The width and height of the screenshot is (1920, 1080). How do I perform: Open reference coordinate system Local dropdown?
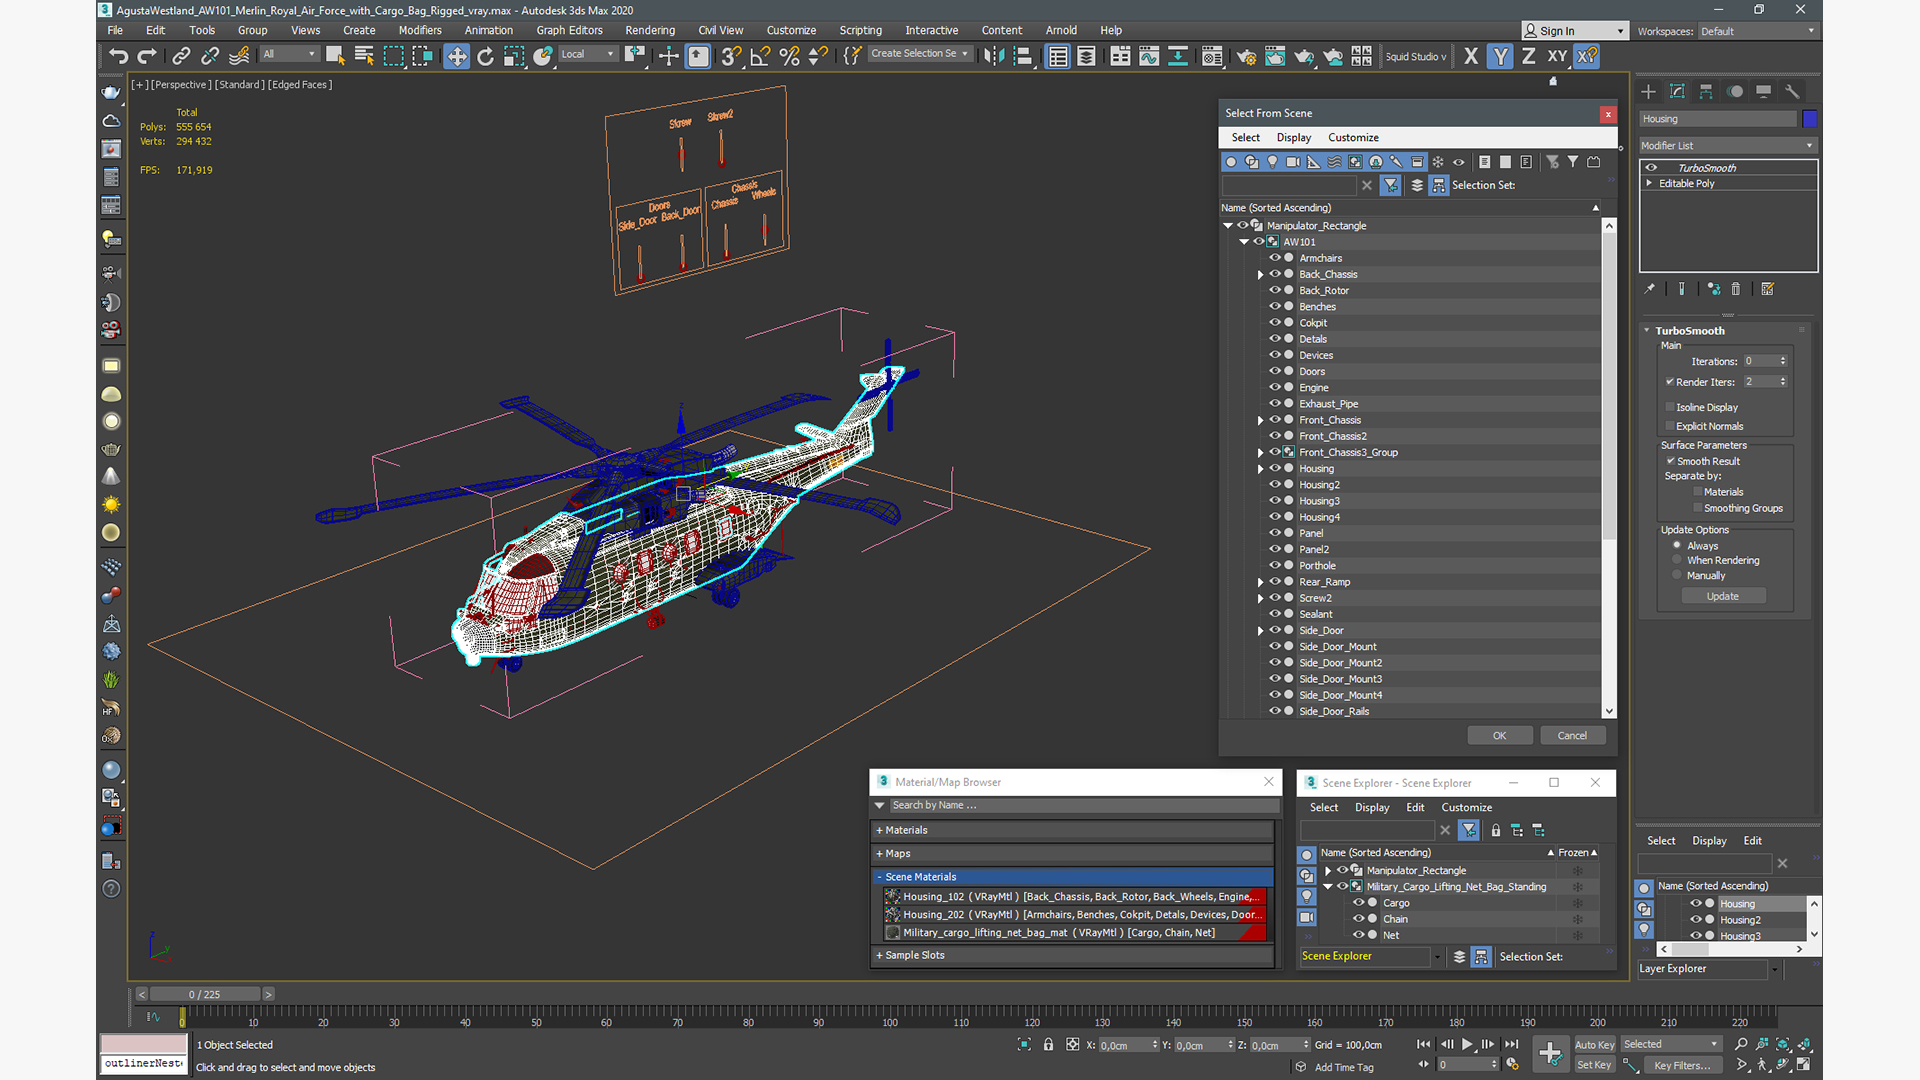(588, 54)
